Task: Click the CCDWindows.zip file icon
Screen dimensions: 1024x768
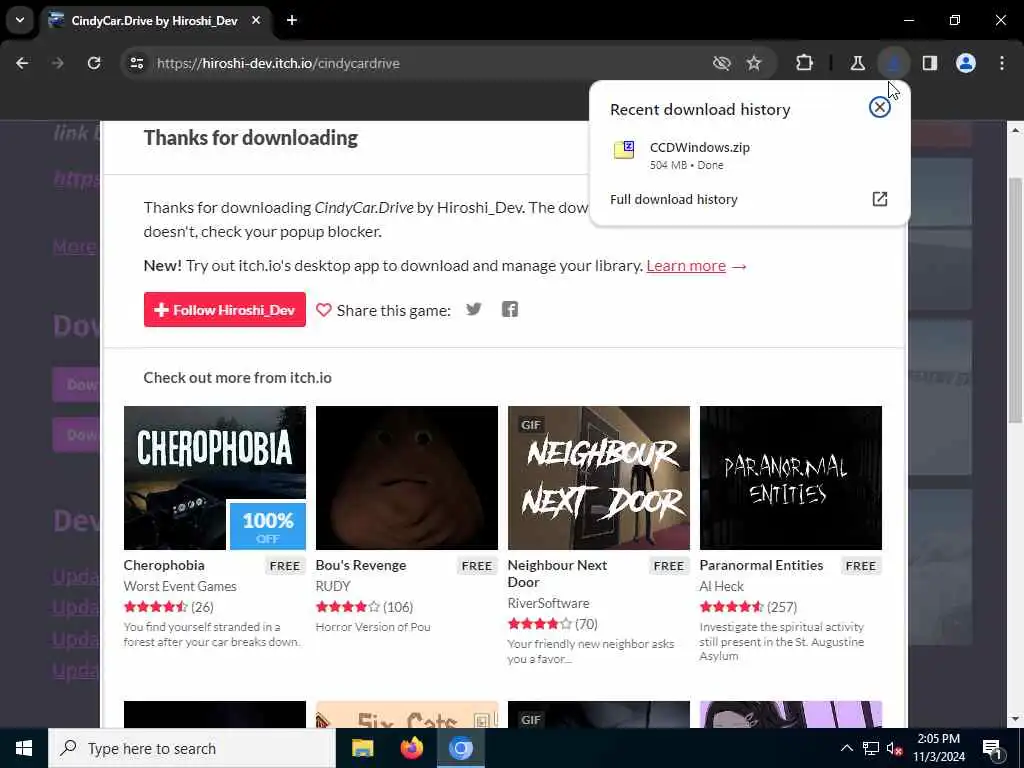Action: [624, 150]
